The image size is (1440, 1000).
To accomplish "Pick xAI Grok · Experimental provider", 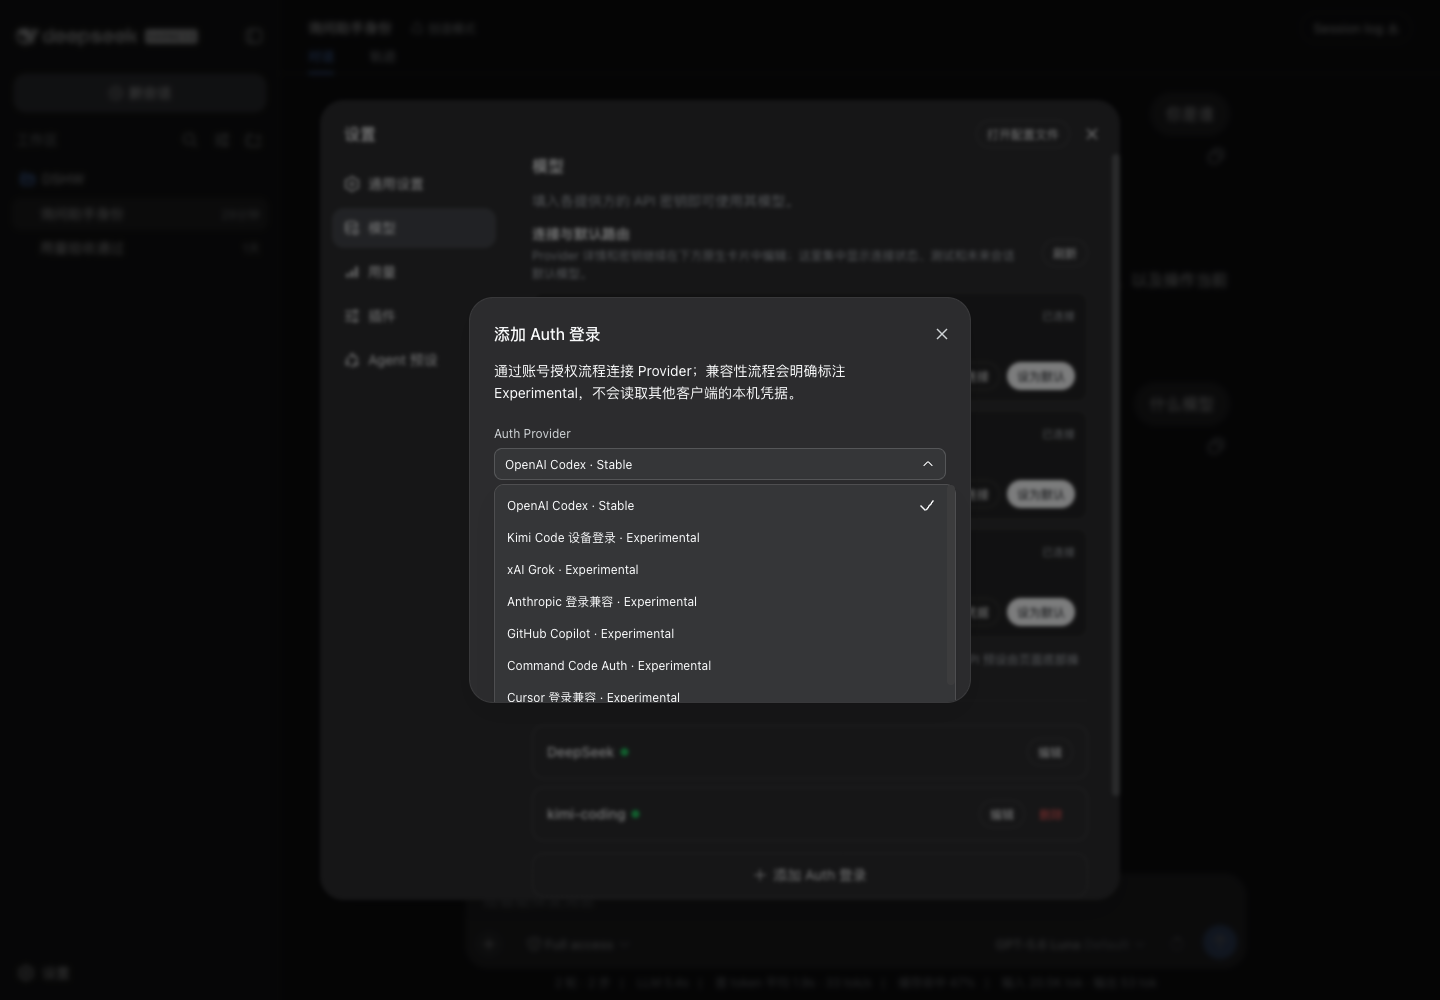I will [x=720, y=570].
